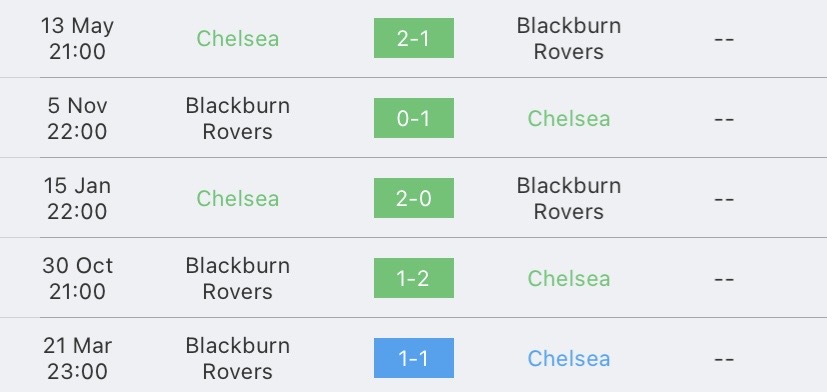Screen dimensions: 827x392
Task: Select Blackburn Rovers home team in 21 Mar match
Action: click(237, 359)
